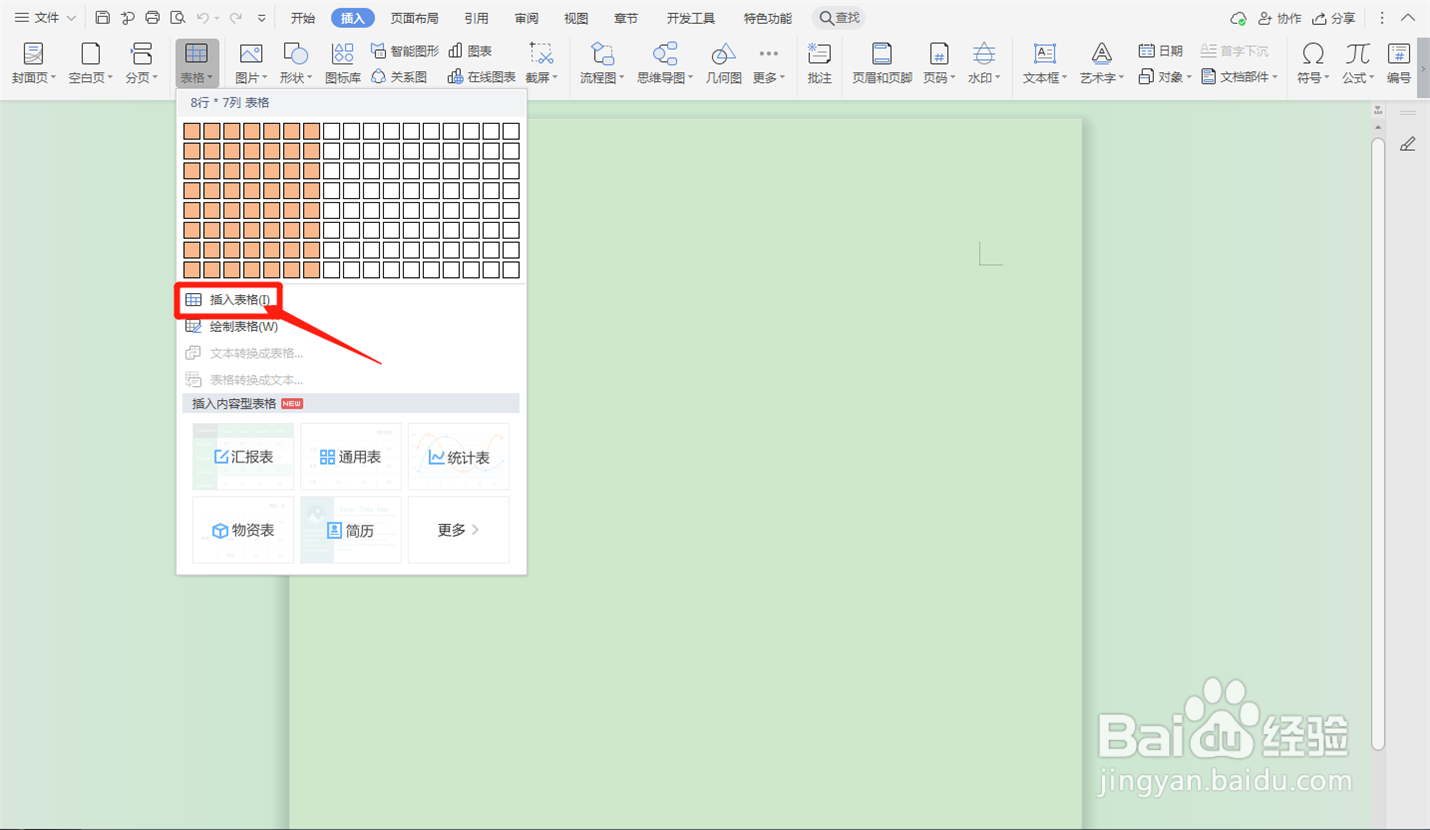The width and height of the screenshot is (1430, 830).
Task: Open the three-dot more options menu
Action: coord(1383,18)
